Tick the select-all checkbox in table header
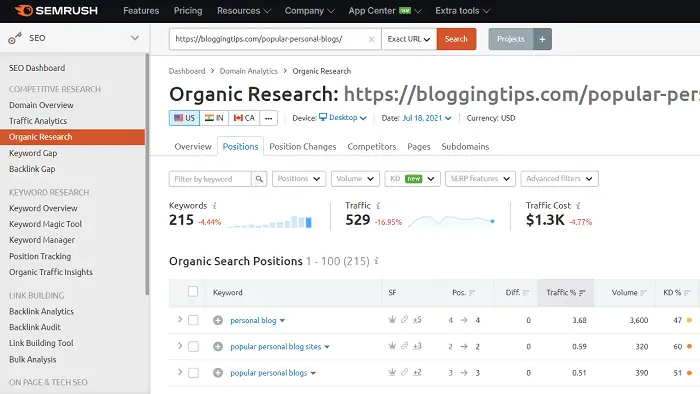The image size is (700, 394). (x=193, y=292)
